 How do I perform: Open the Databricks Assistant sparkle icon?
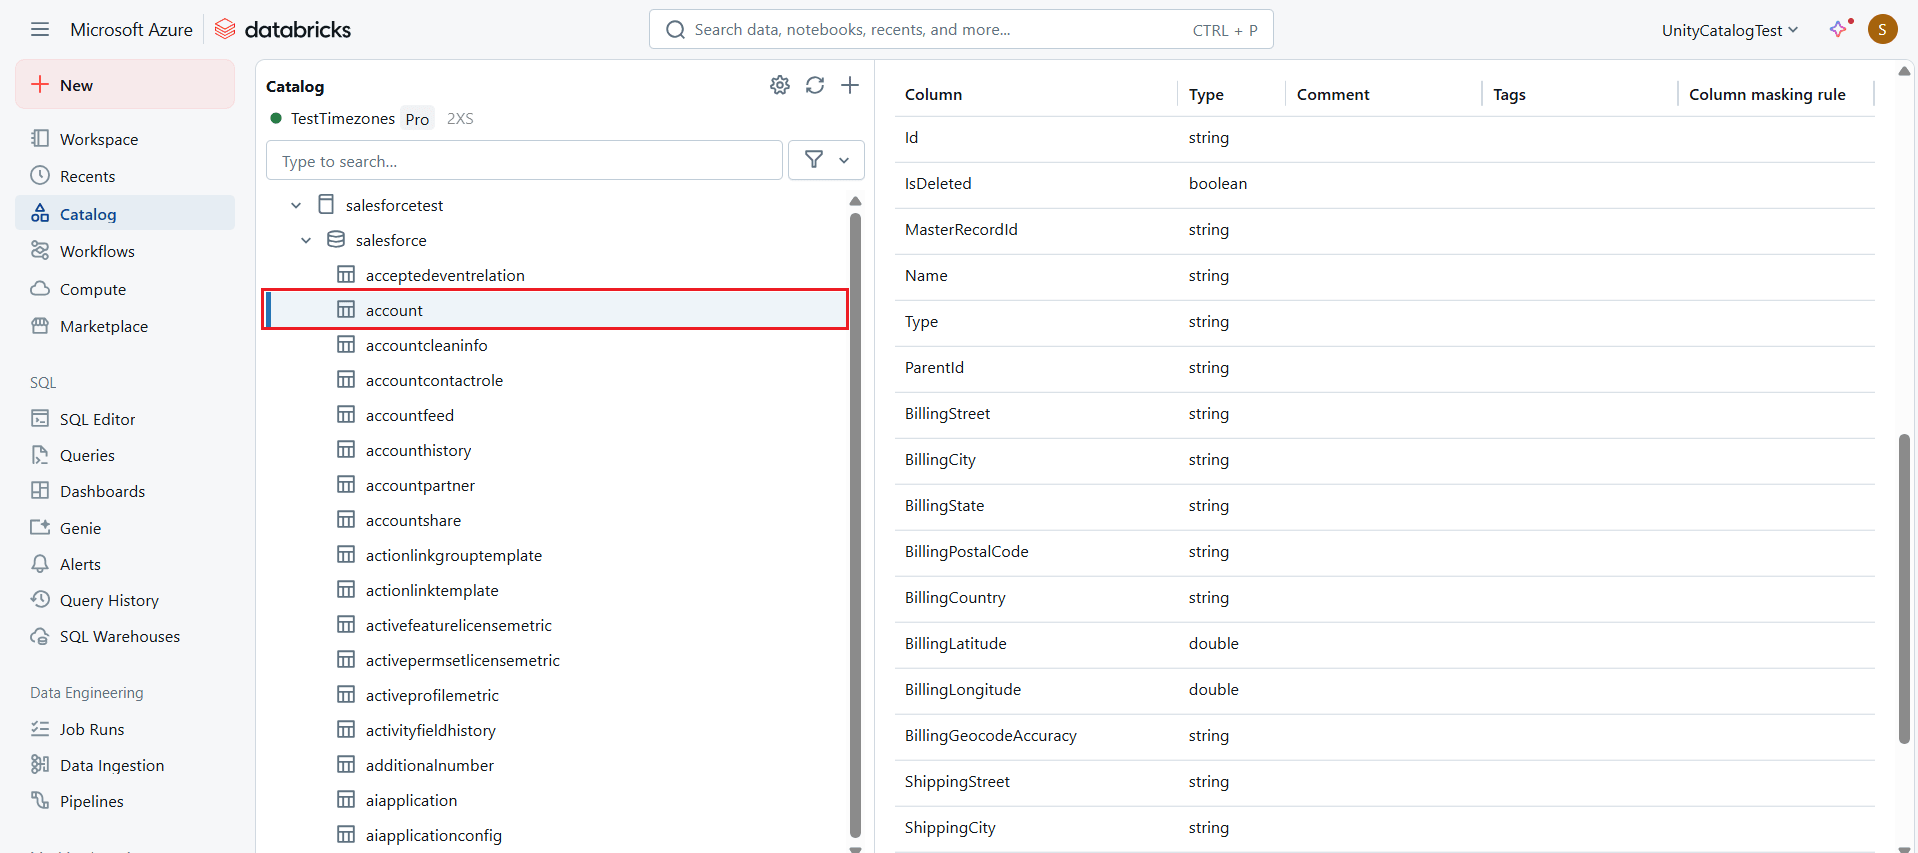(x=1838, y=30)
